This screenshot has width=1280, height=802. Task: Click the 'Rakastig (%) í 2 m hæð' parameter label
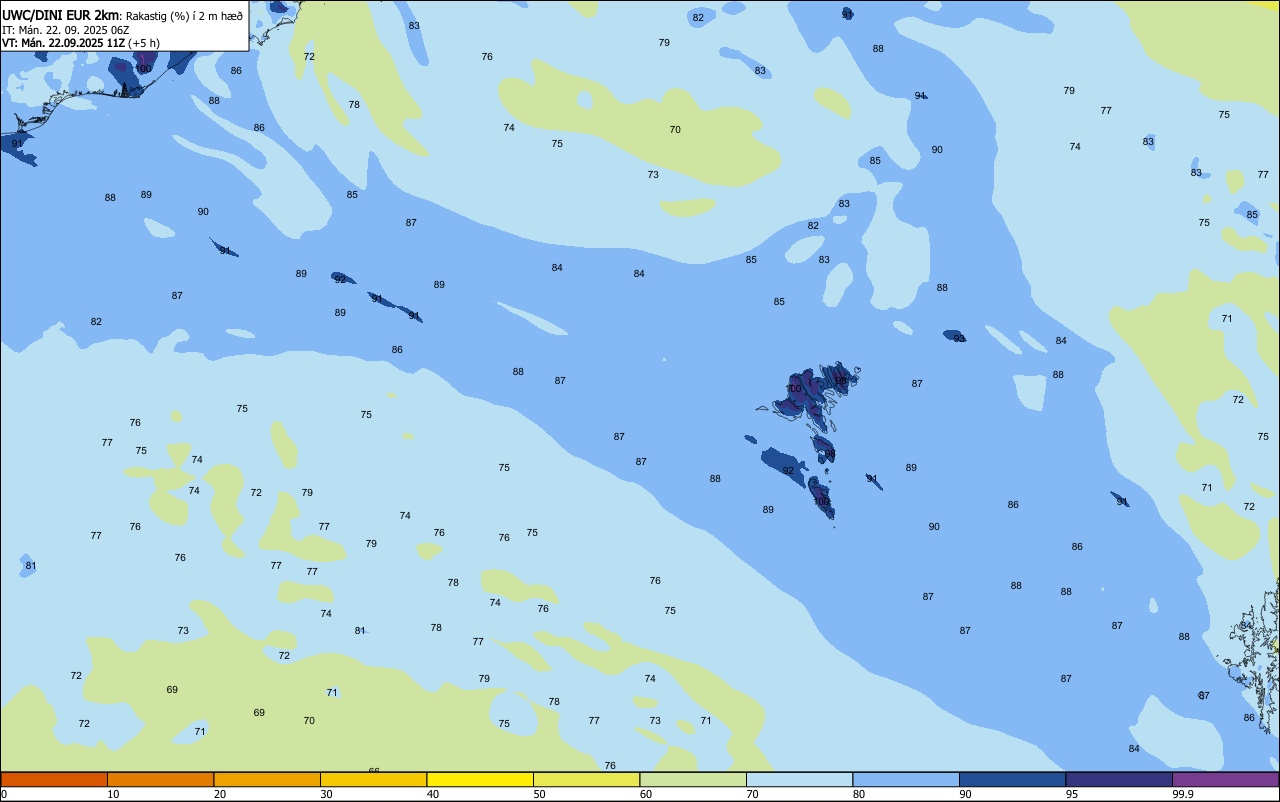[x=184, y=16]
